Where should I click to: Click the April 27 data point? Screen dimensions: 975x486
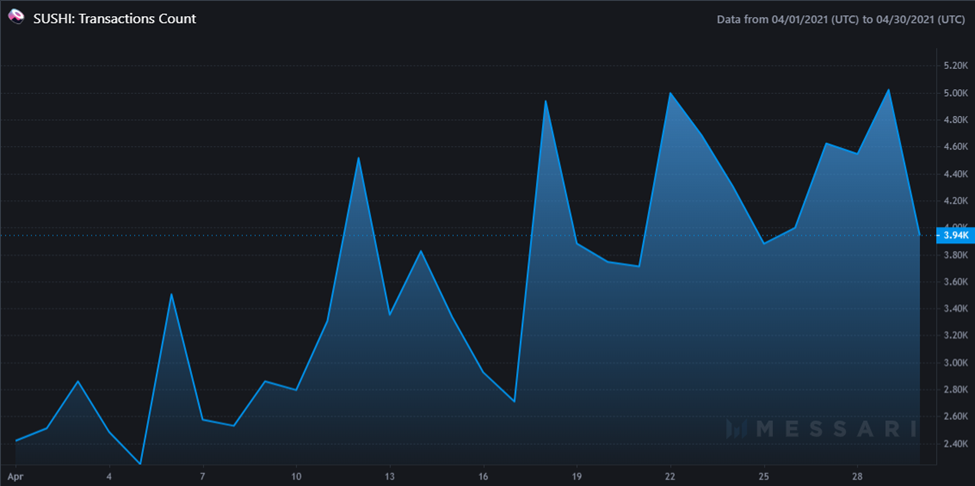point(826,144)
